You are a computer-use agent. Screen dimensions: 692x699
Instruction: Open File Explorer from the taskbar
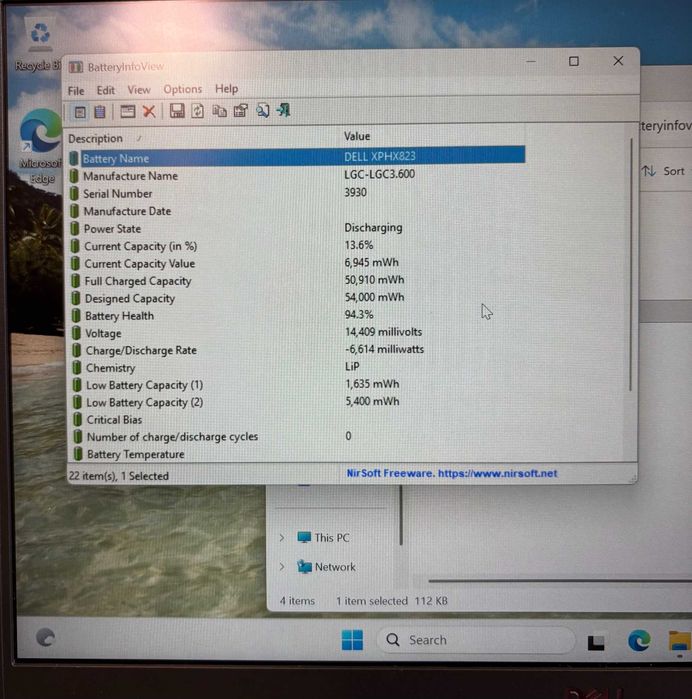pos(680,642)
